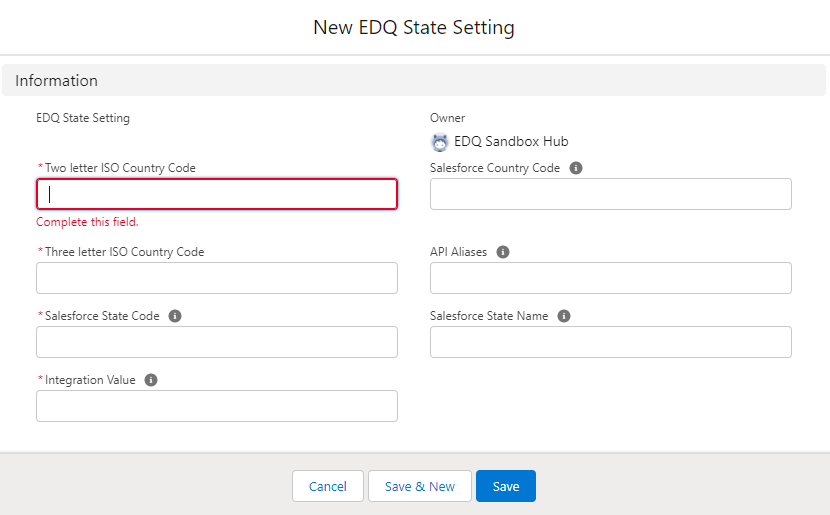Focus the Two letter ISO Country Code field
Image resolution: width=830 pixels, height=515 pixels.
[217, 194]
